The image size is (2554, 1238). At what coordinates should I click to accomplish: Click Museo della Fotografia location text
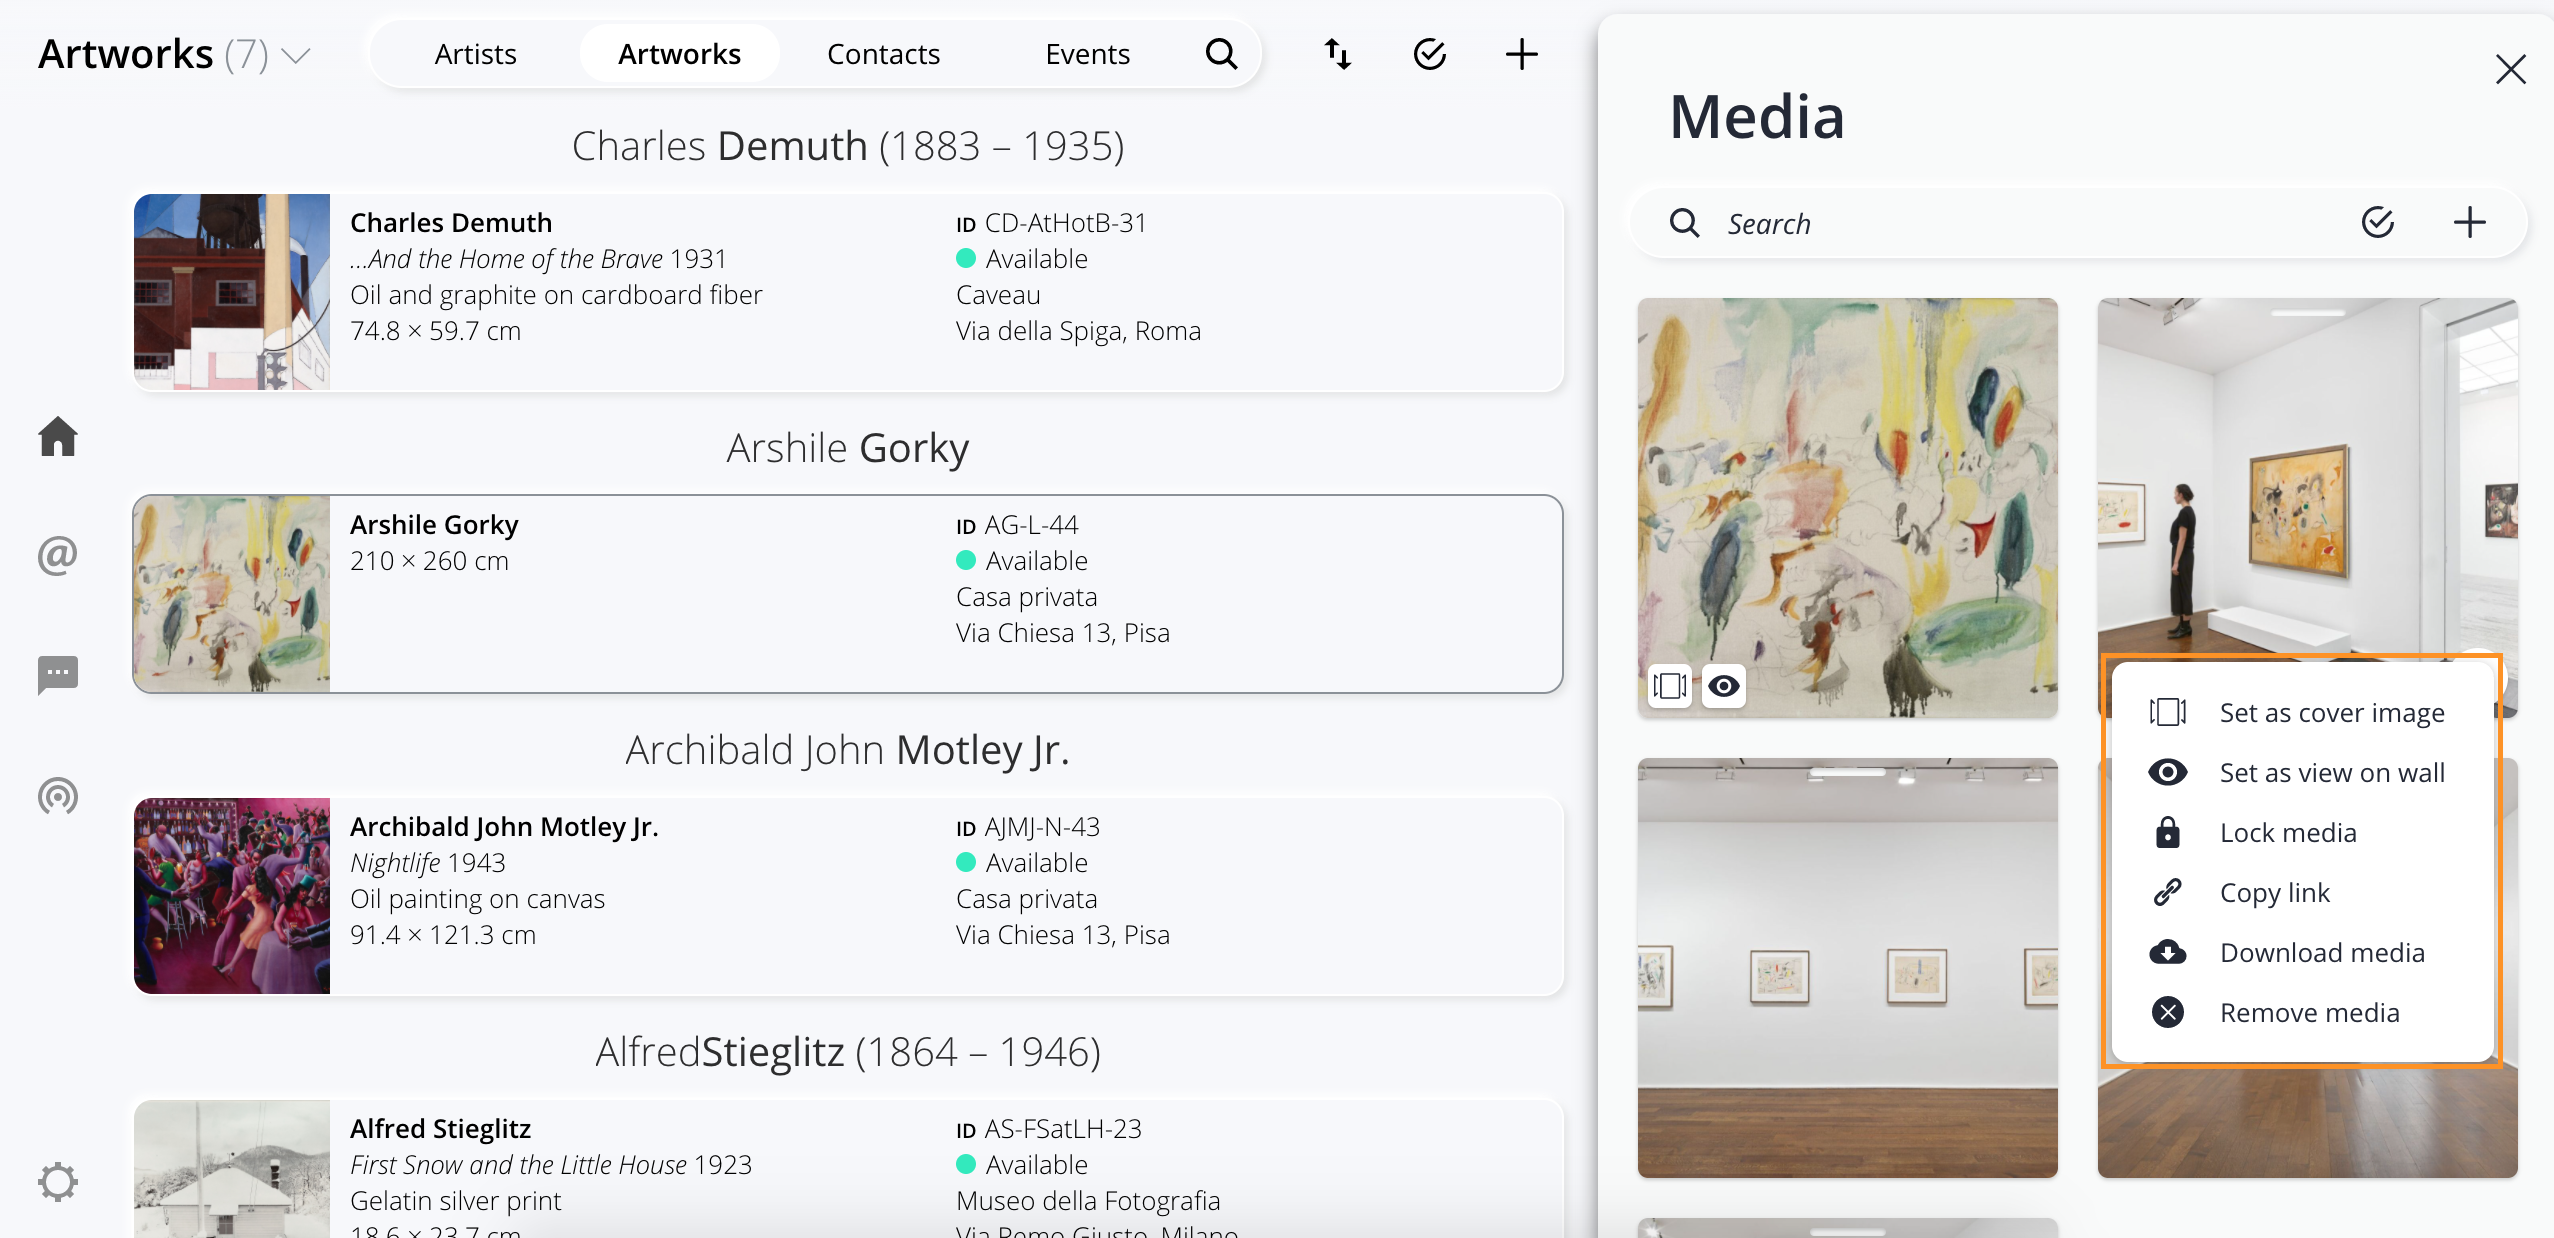1088,1201
